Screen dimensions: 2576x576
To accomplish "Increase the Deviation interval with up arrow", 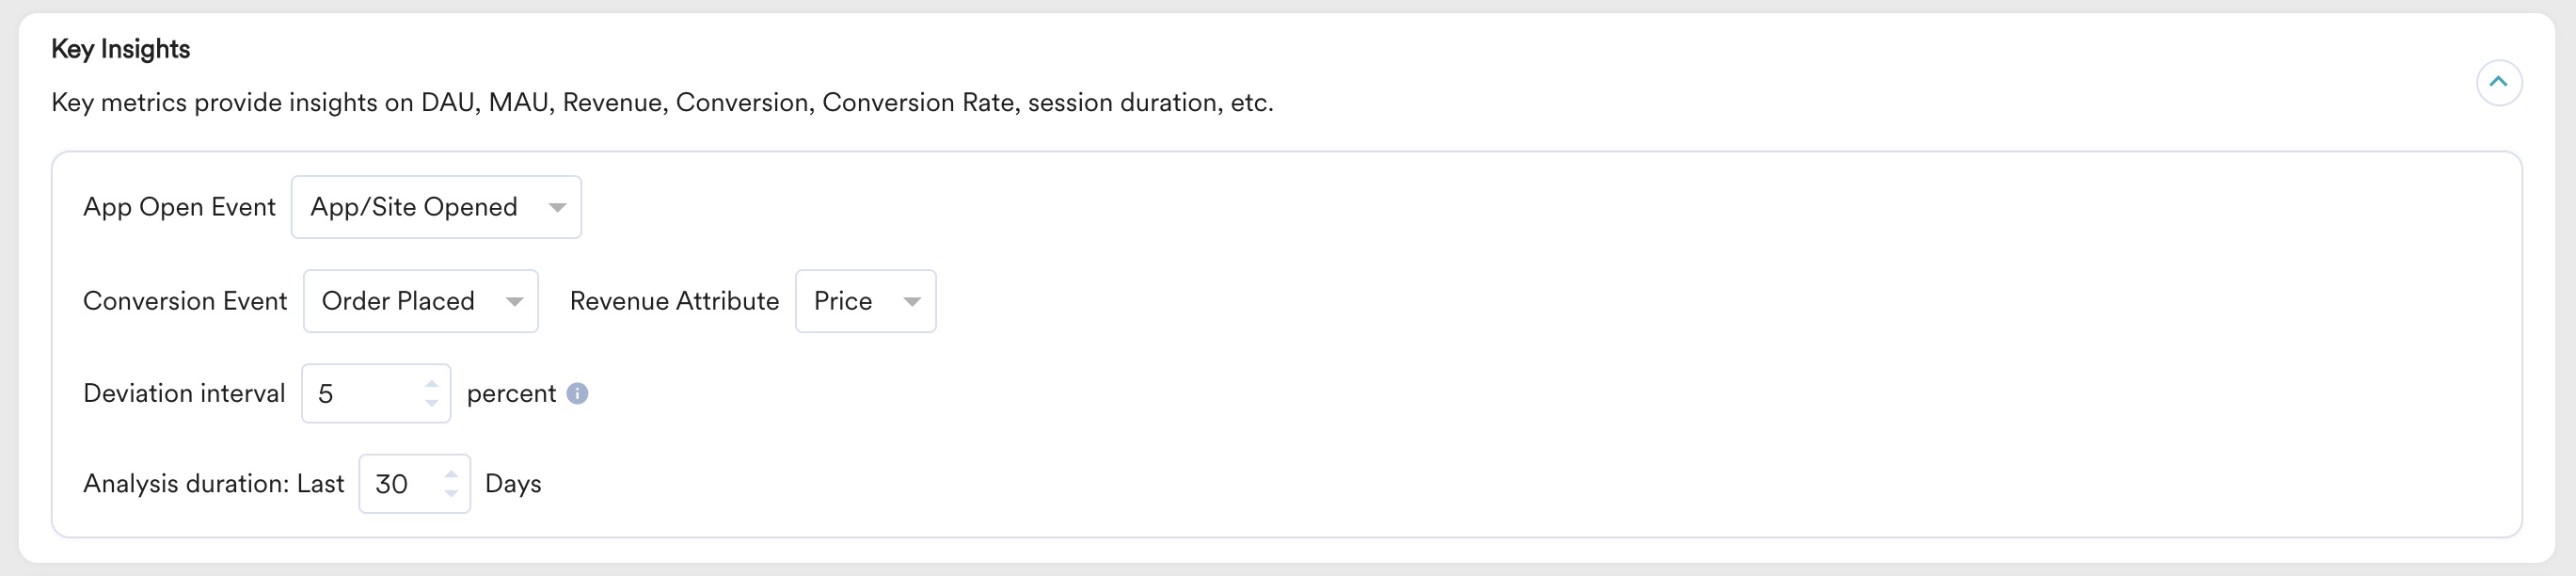I will 432,384.
